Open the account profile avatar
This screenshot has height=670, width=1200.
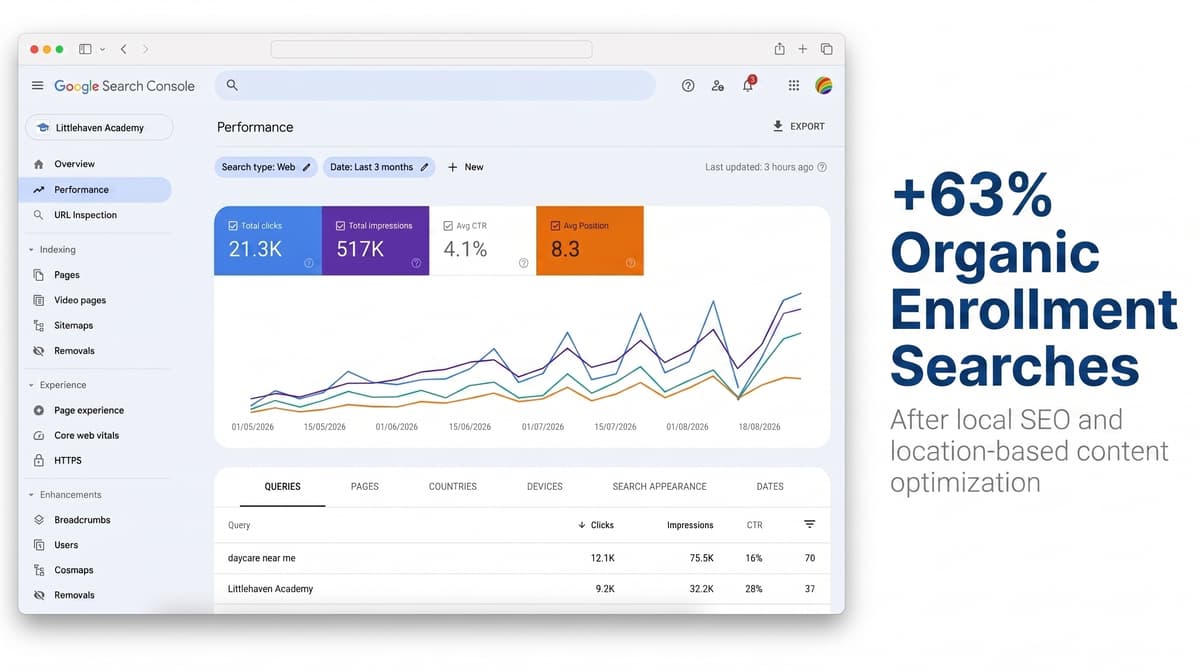click(x=824, y=86)
